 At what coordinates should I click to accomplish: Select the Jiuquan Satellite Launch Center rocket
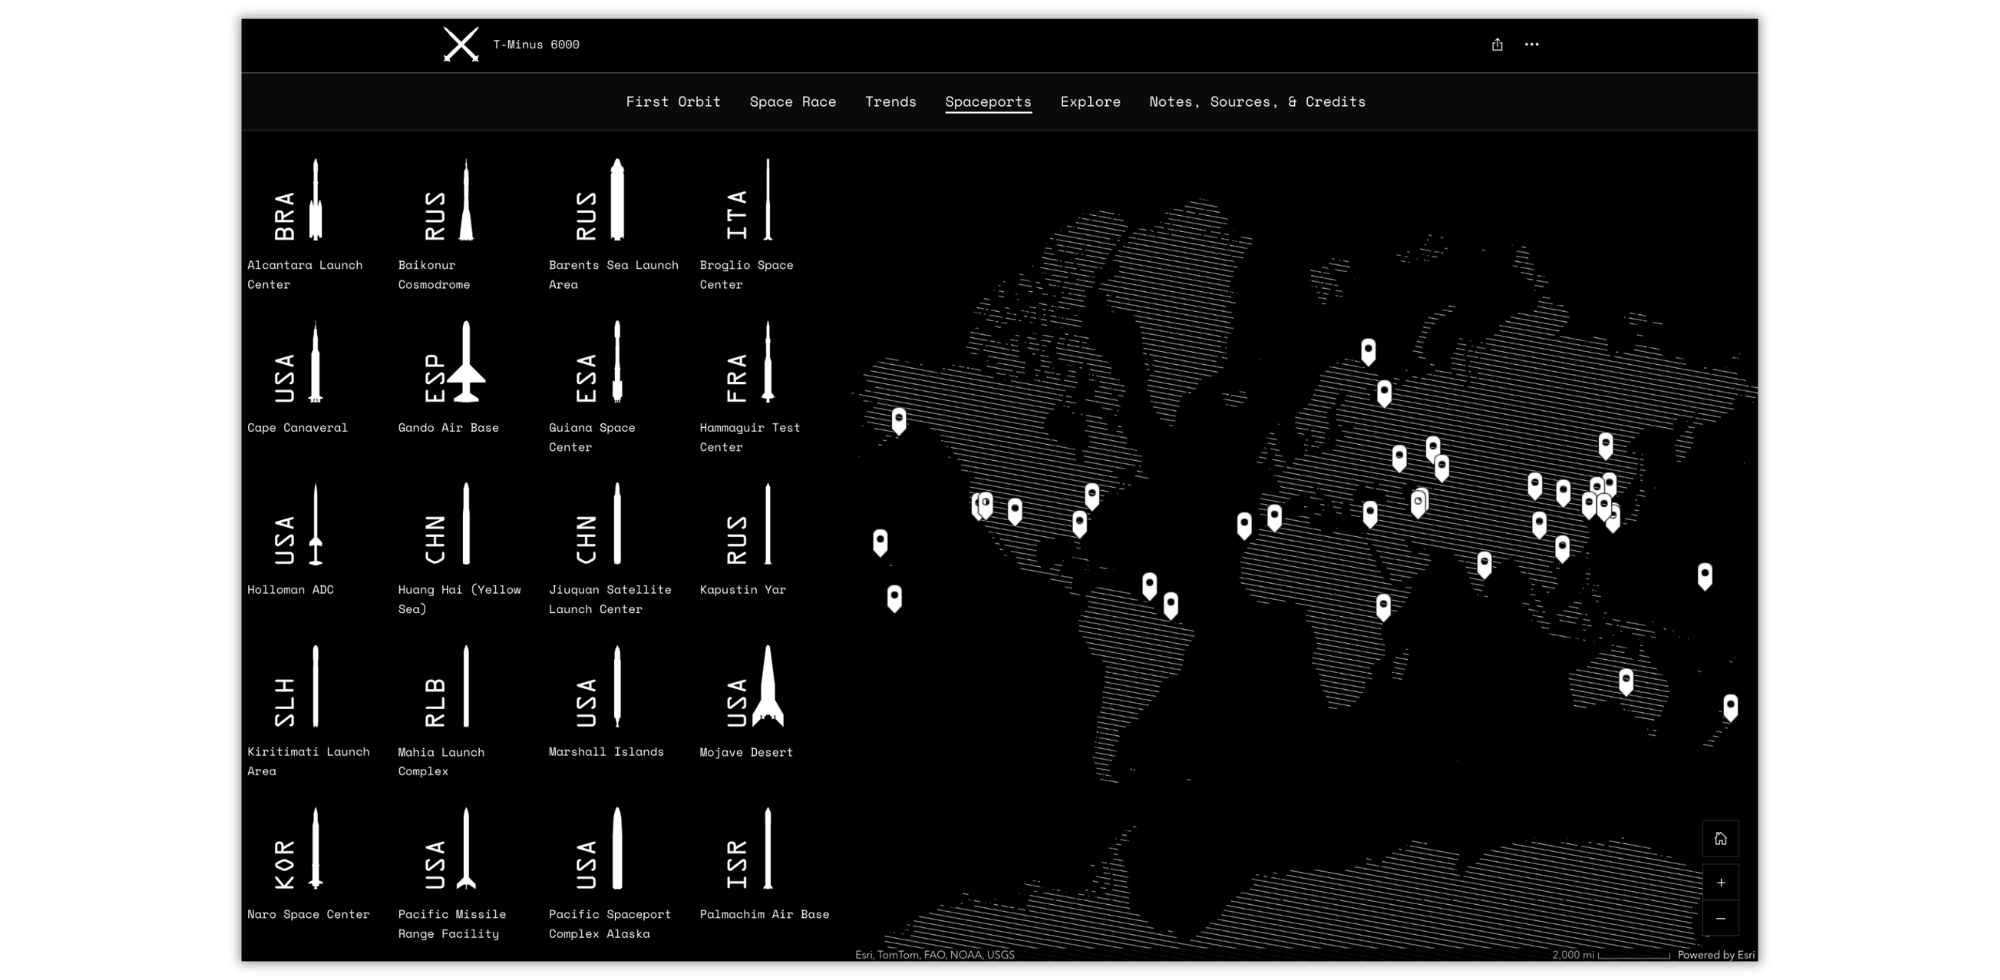(x=617, y=525)
